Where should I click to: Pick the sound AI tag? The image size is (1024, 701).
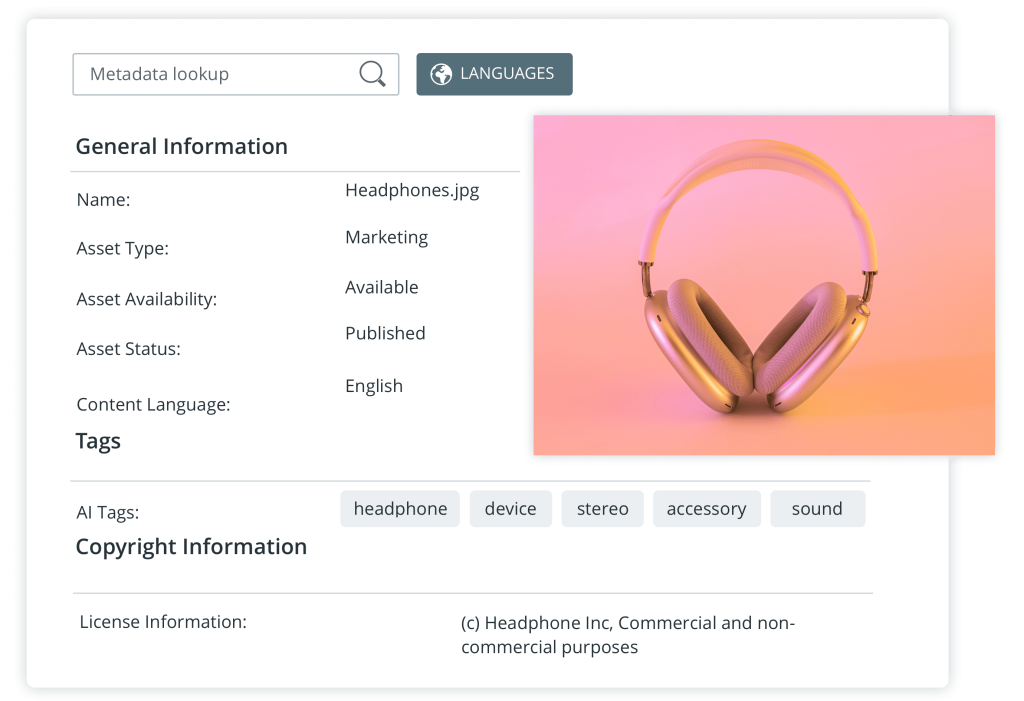pyautogui.click(x=817, y=509)
